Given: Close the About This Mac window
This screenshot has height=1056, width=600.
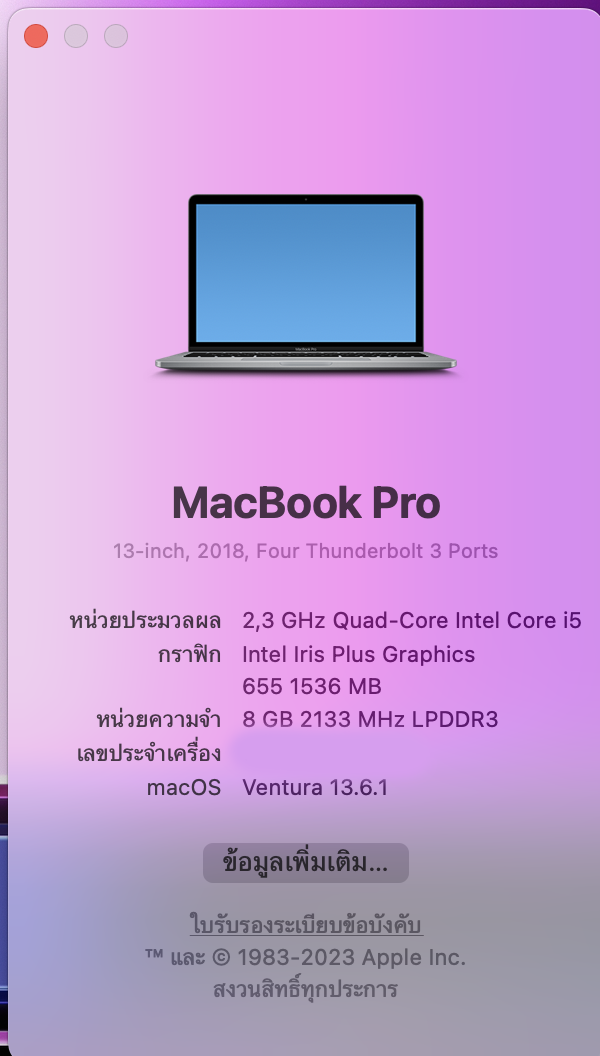Looking at the screenshot, I should (x=36, y=36).
